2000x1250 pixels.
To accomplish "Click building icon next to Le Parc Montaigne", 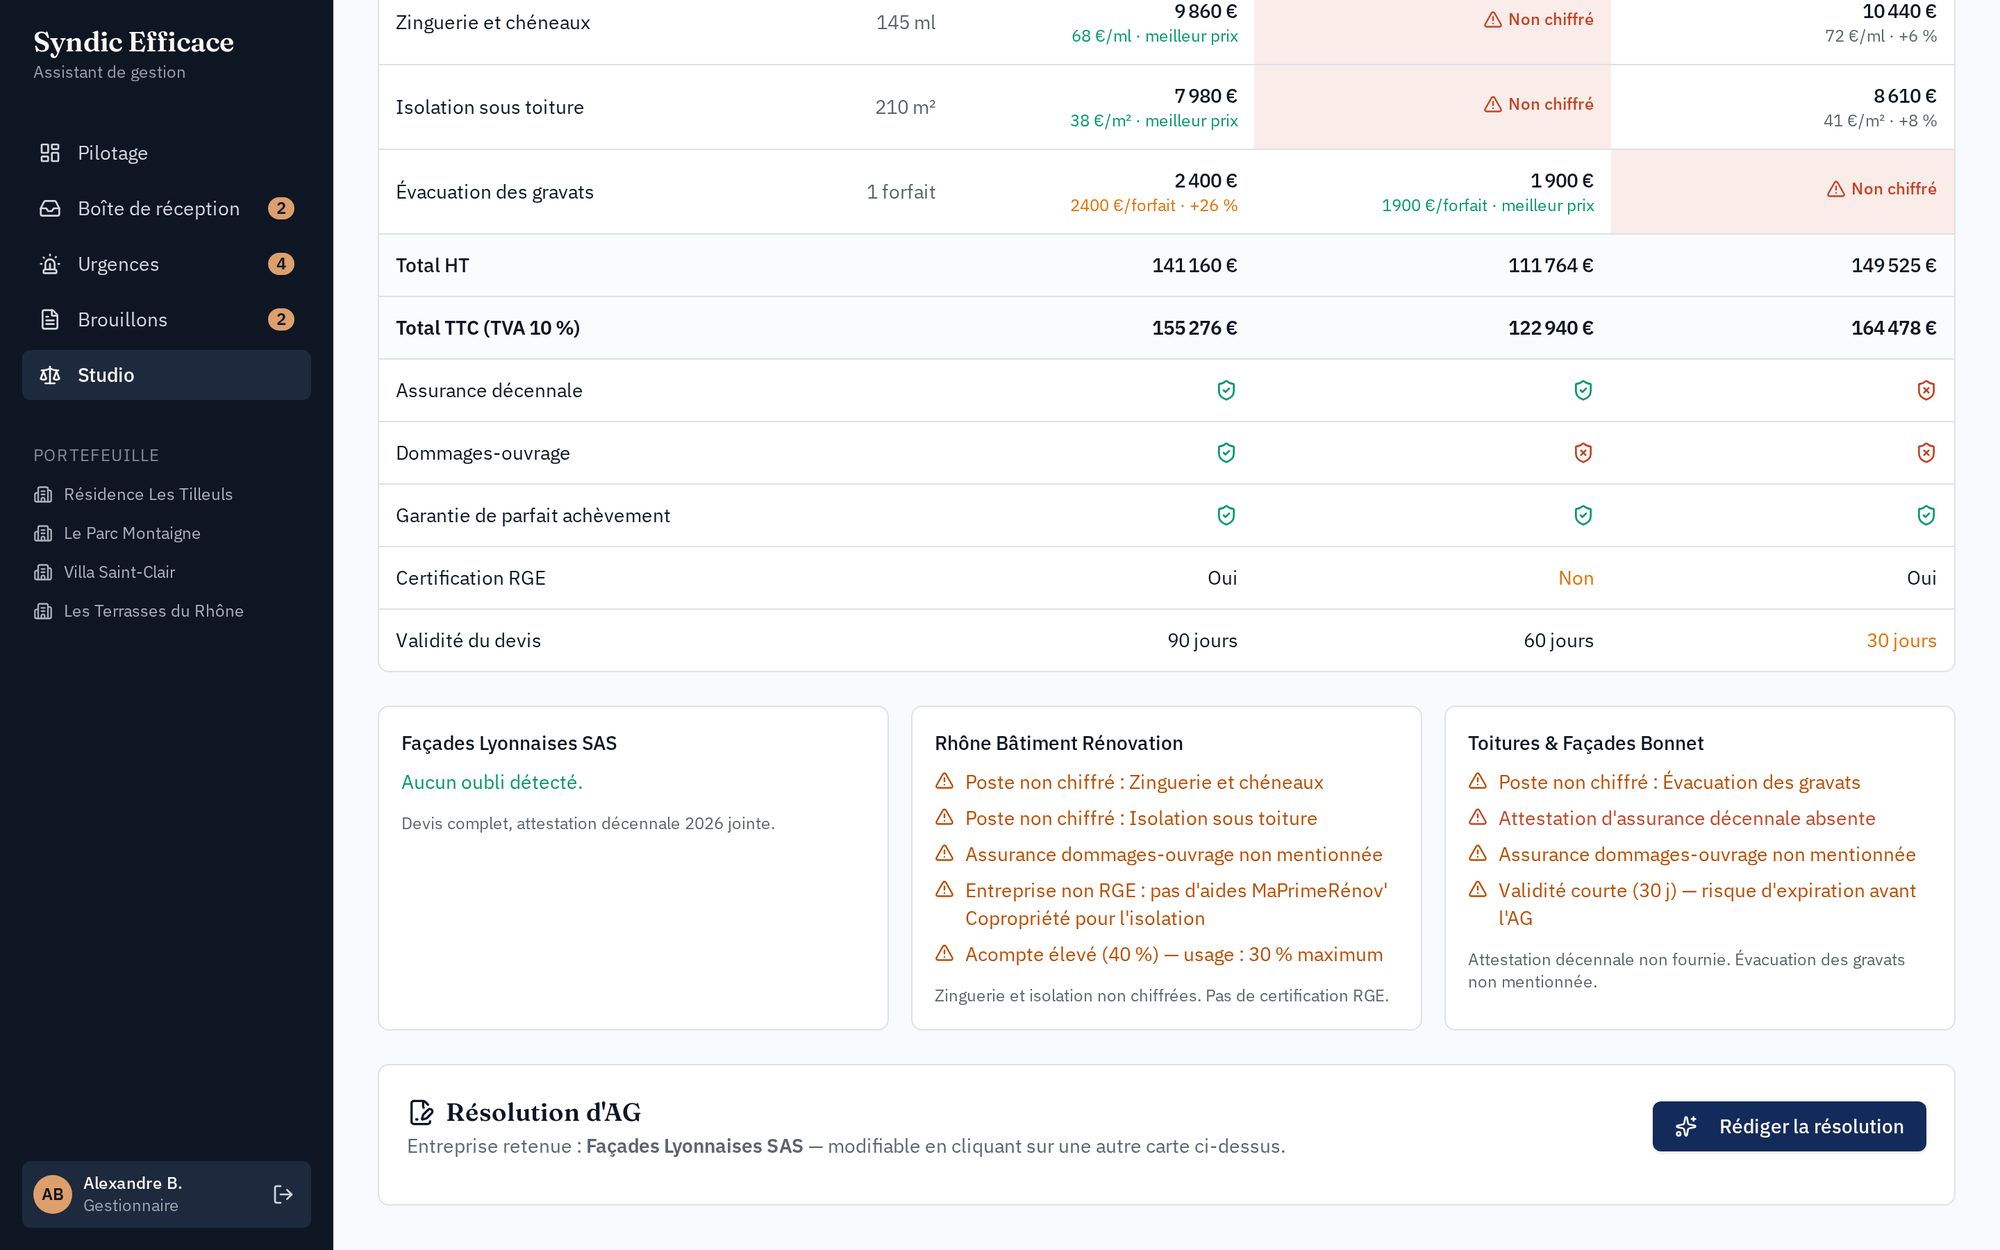I will click(x=43, y=533).
